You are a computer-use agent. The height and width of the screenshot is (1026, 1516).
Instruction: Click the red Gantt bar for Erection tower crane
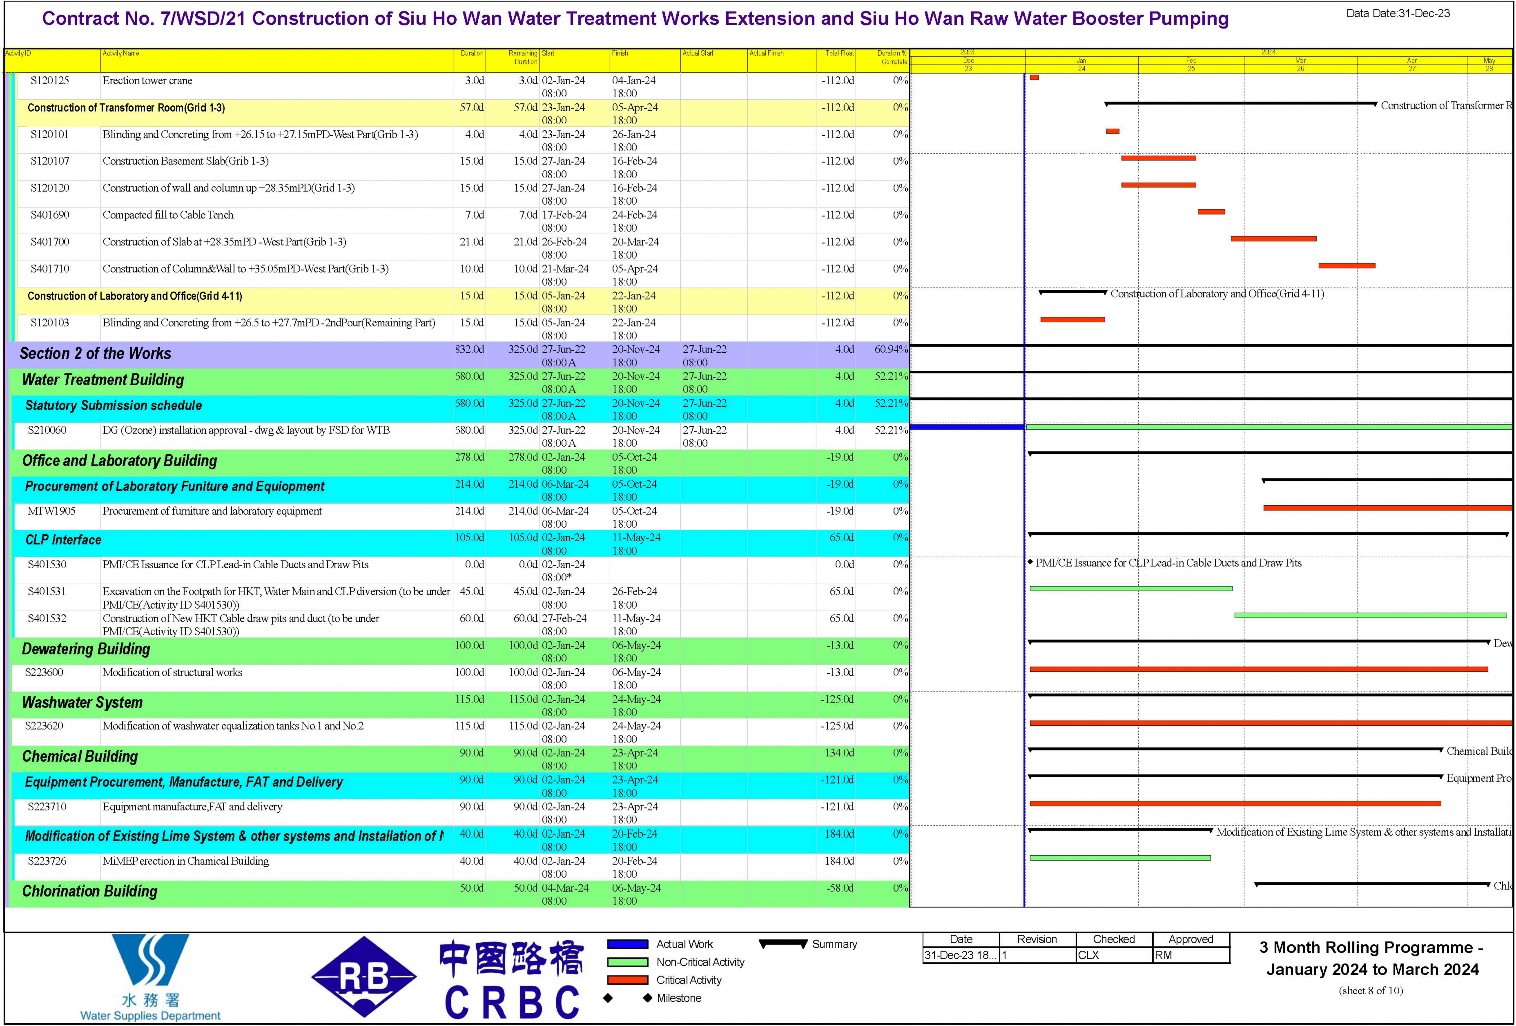[1034, 77]
